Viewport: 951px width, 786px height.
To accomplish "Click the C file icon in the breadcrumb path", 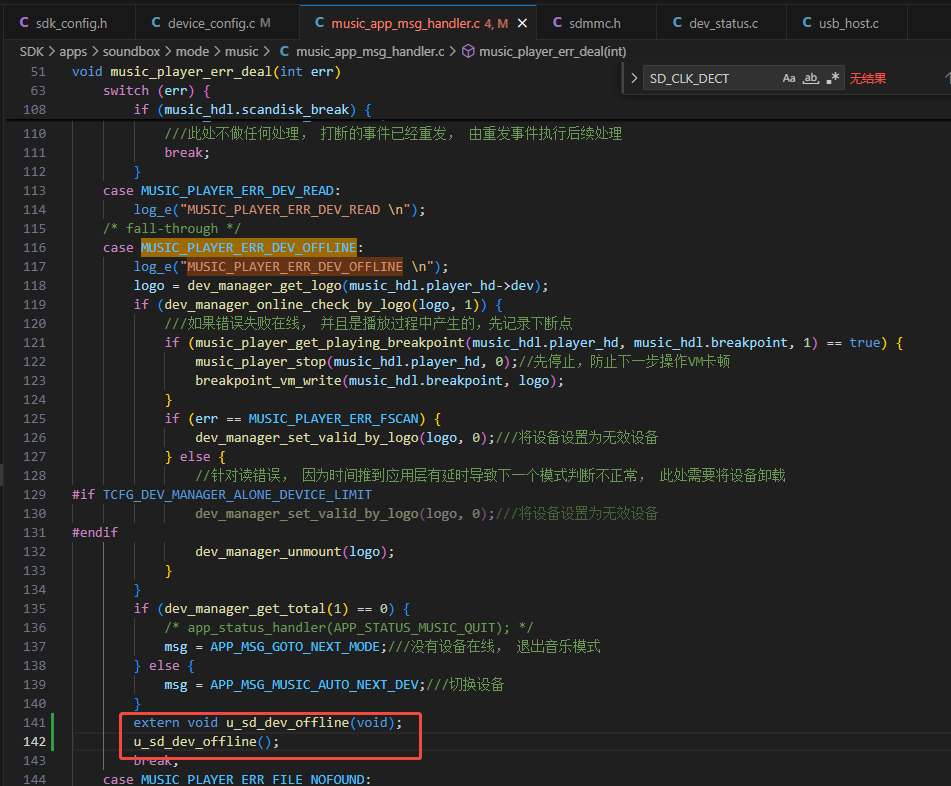I will pos(284,52).
